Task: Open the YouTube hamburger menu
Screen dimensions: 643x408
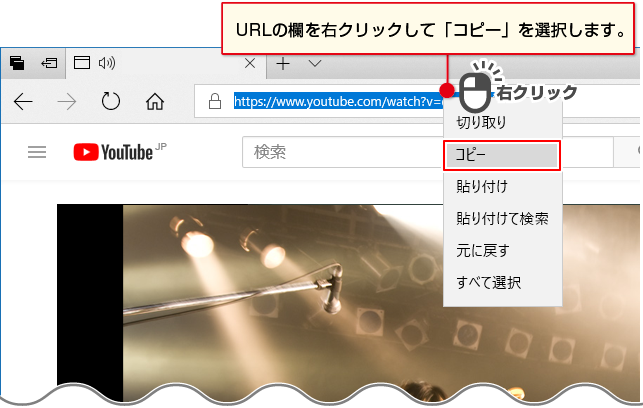Action: (x=37, y=152)
